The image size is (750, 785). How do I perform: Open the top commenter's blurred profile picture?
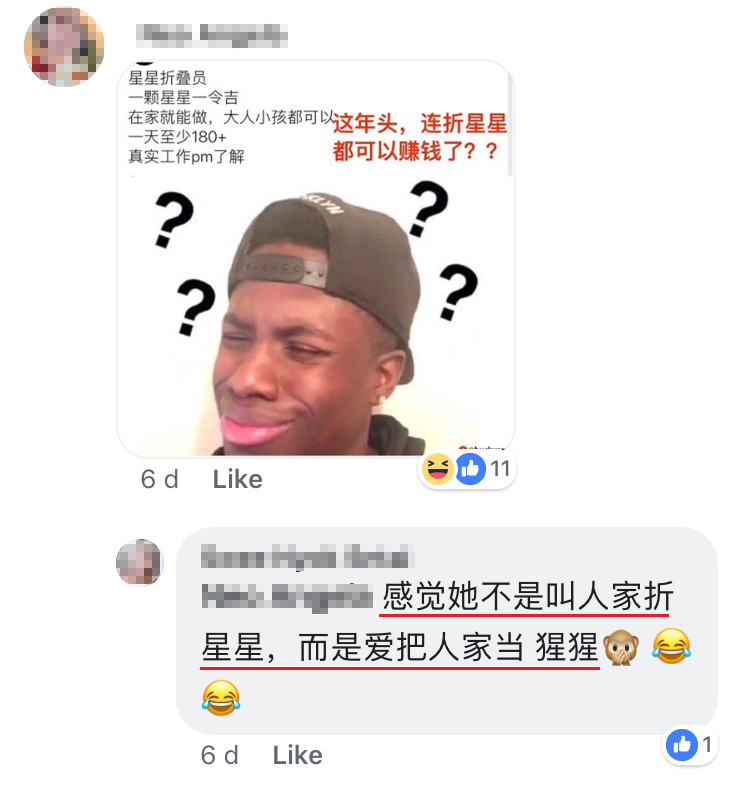64,46
